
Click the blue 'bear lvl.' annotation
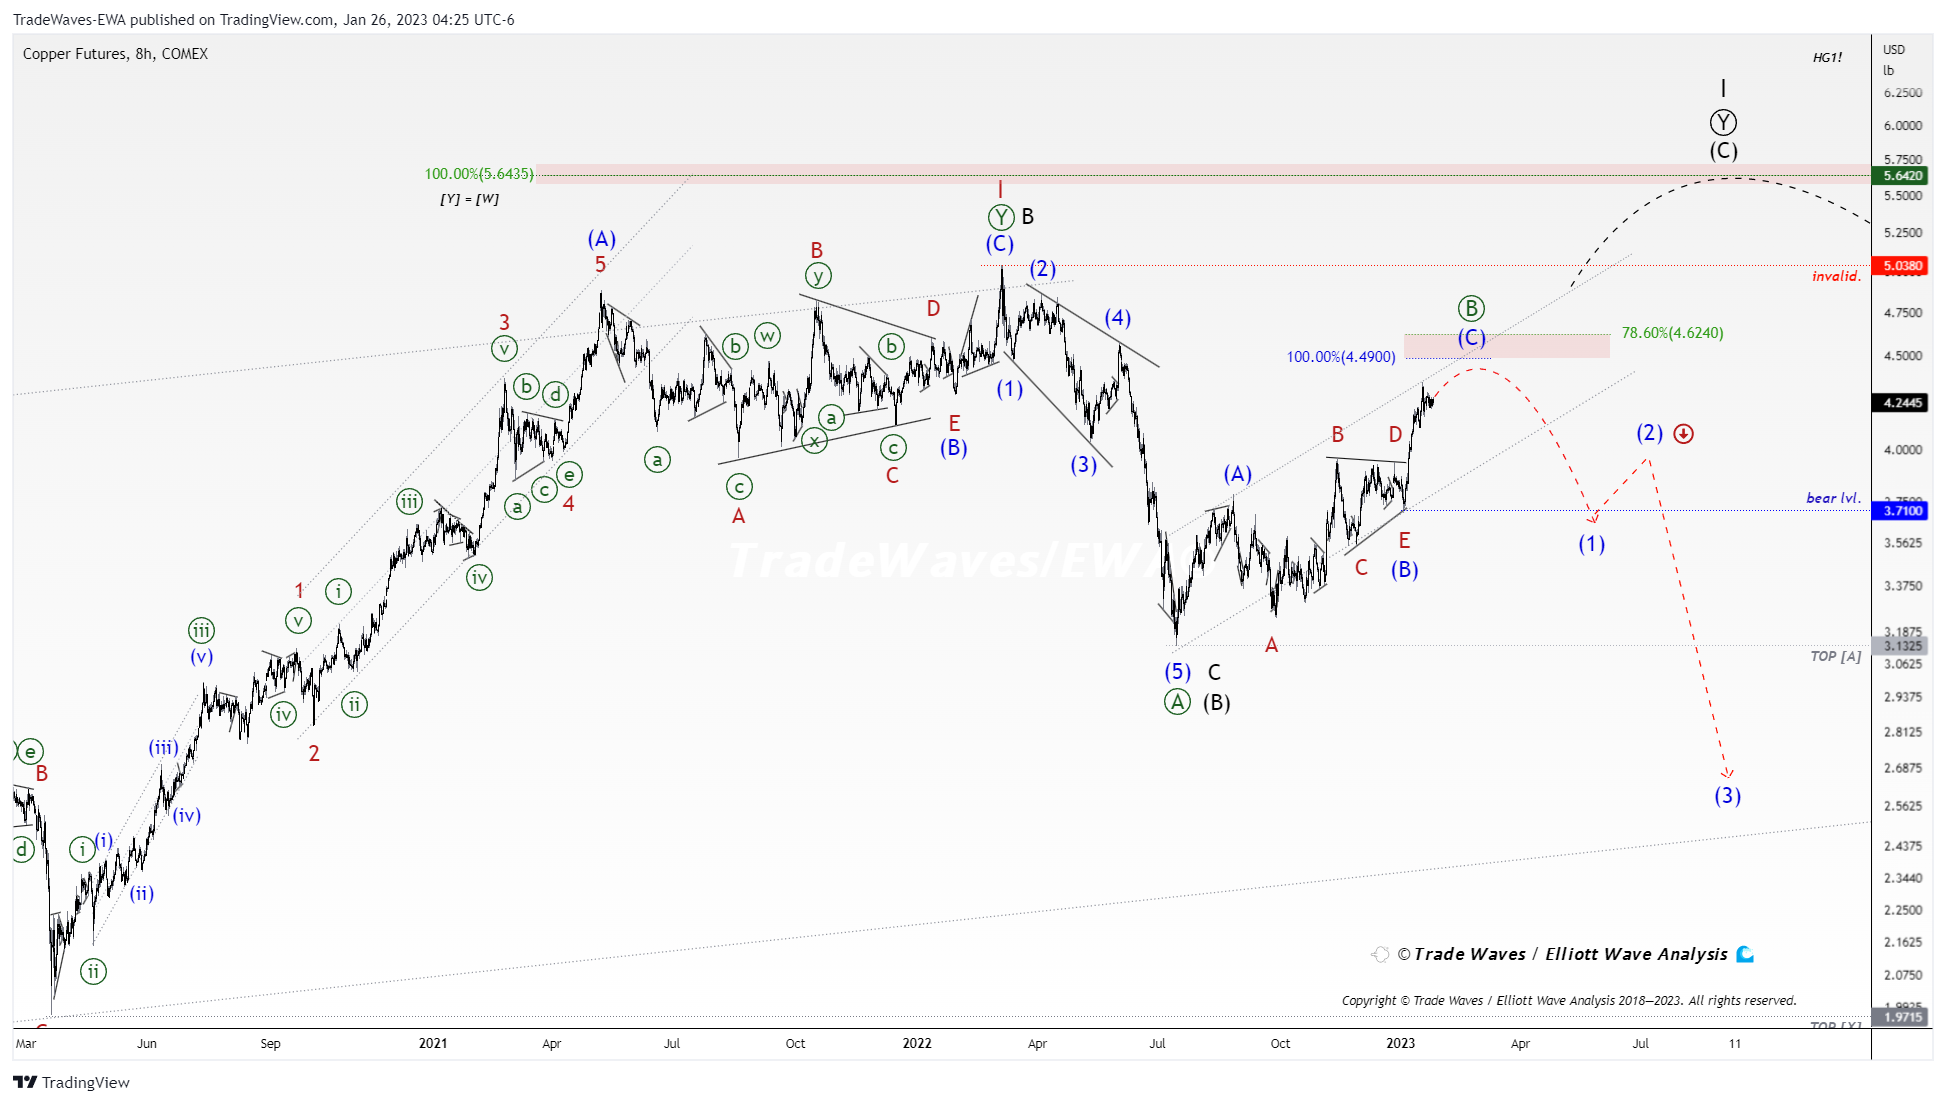pyautogui.click(x=1834, y=498)
